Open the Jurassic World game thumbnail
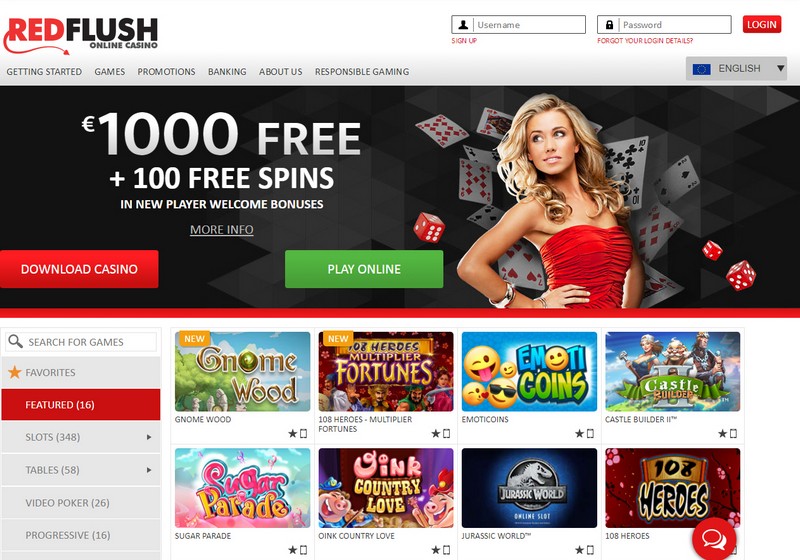 point(529,488)
